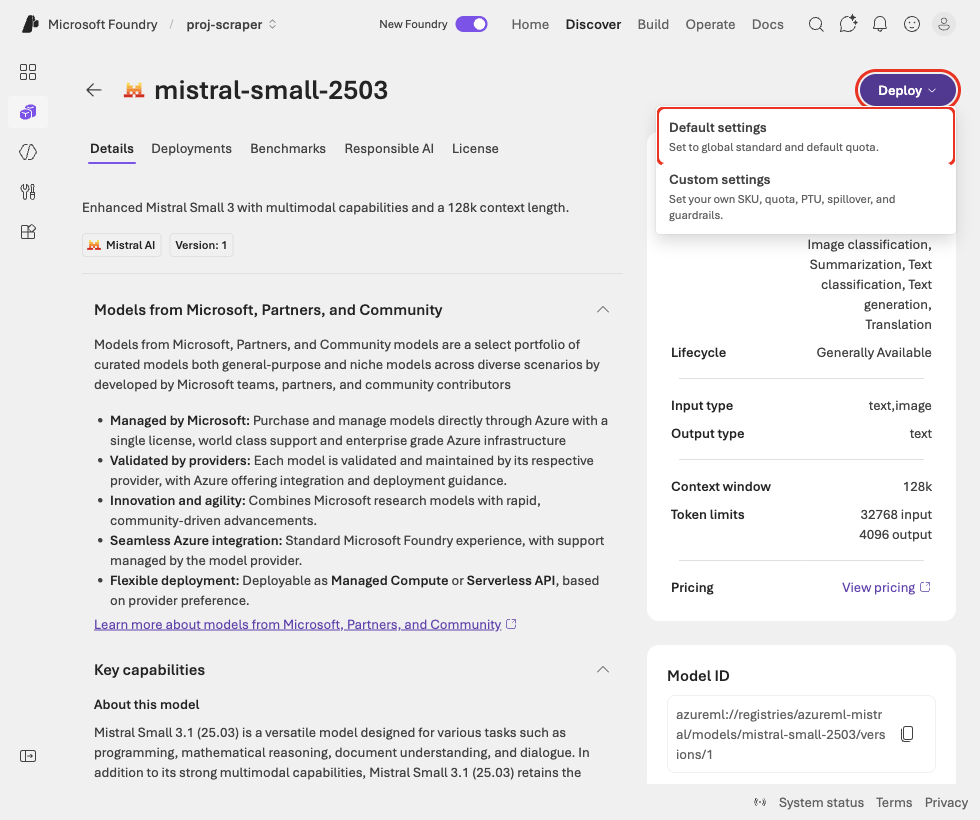
Task: Expand the sidebar with the bottom panel icon
Action: click(28, 756)
